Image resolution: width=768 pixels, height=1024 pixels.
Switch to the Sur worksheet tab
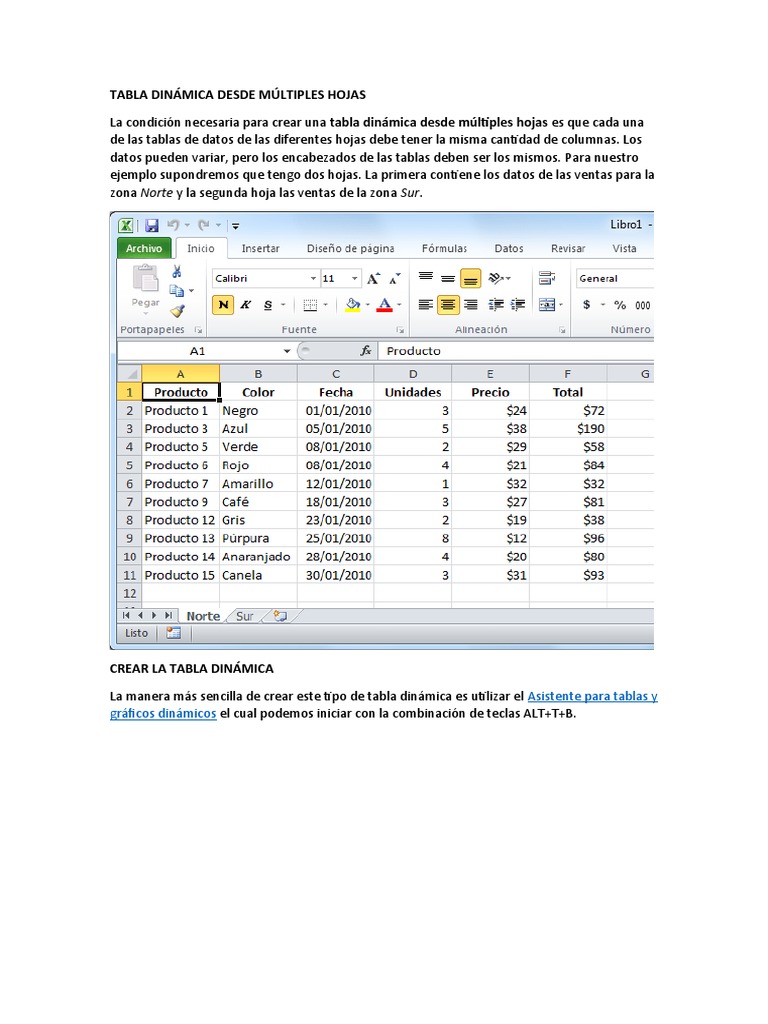245,616
